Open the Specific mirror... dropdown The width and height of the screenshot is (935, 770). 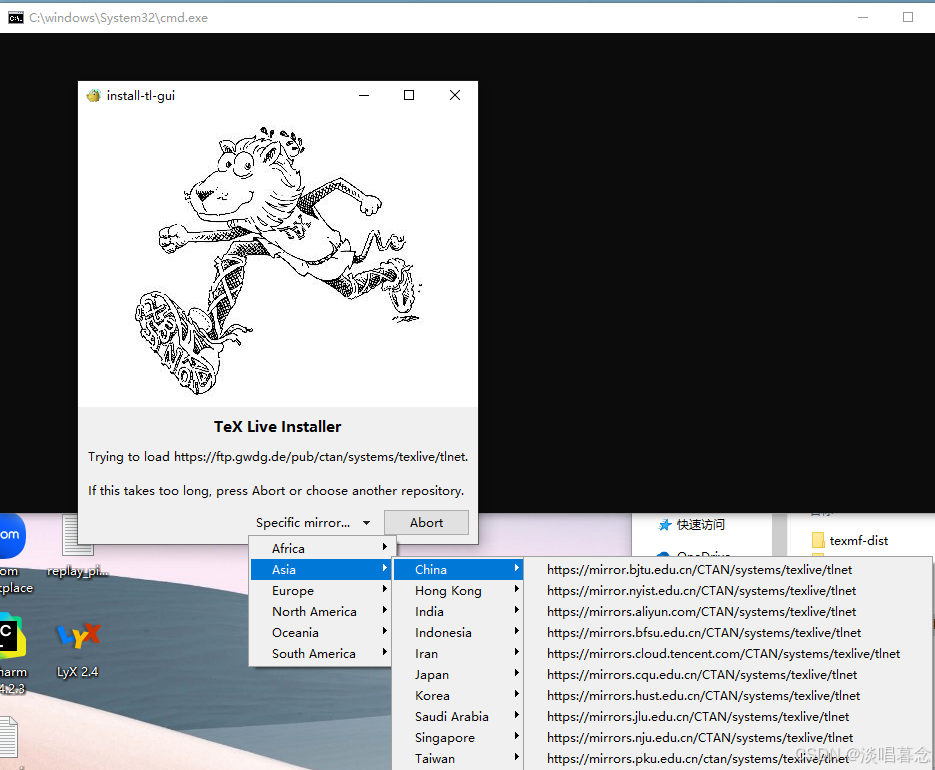(312, 522)
